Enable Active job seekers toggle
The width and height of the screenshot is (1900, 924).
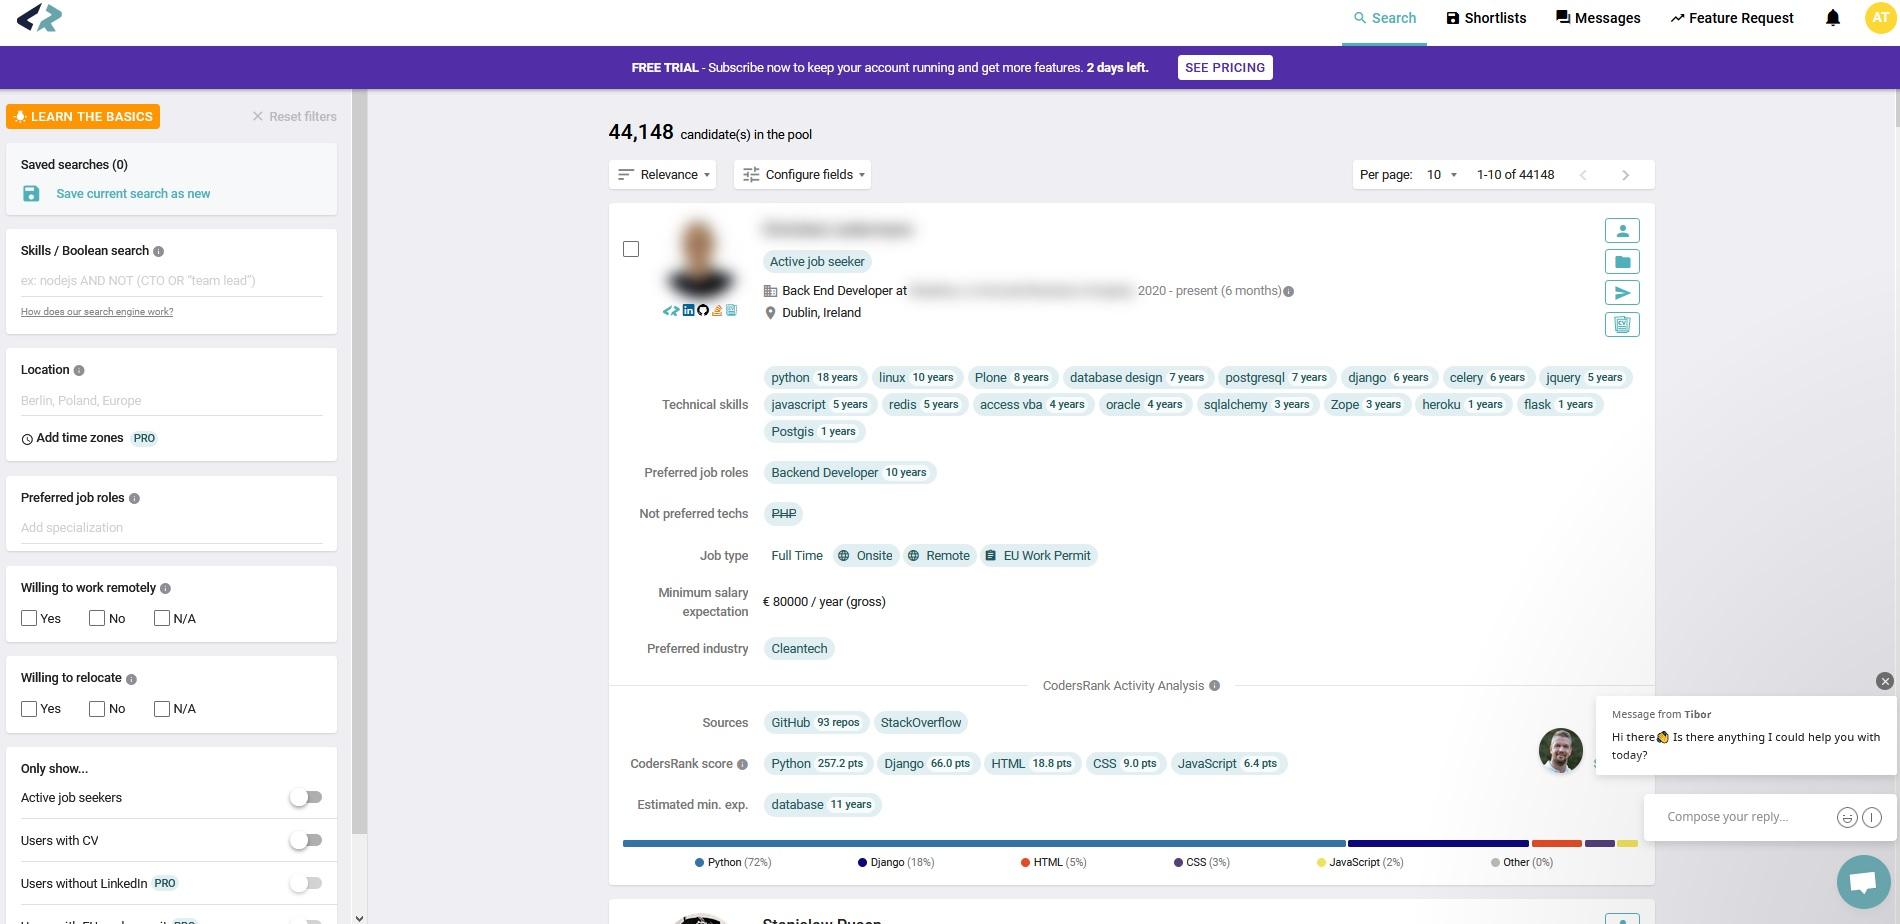coord(306,797)
